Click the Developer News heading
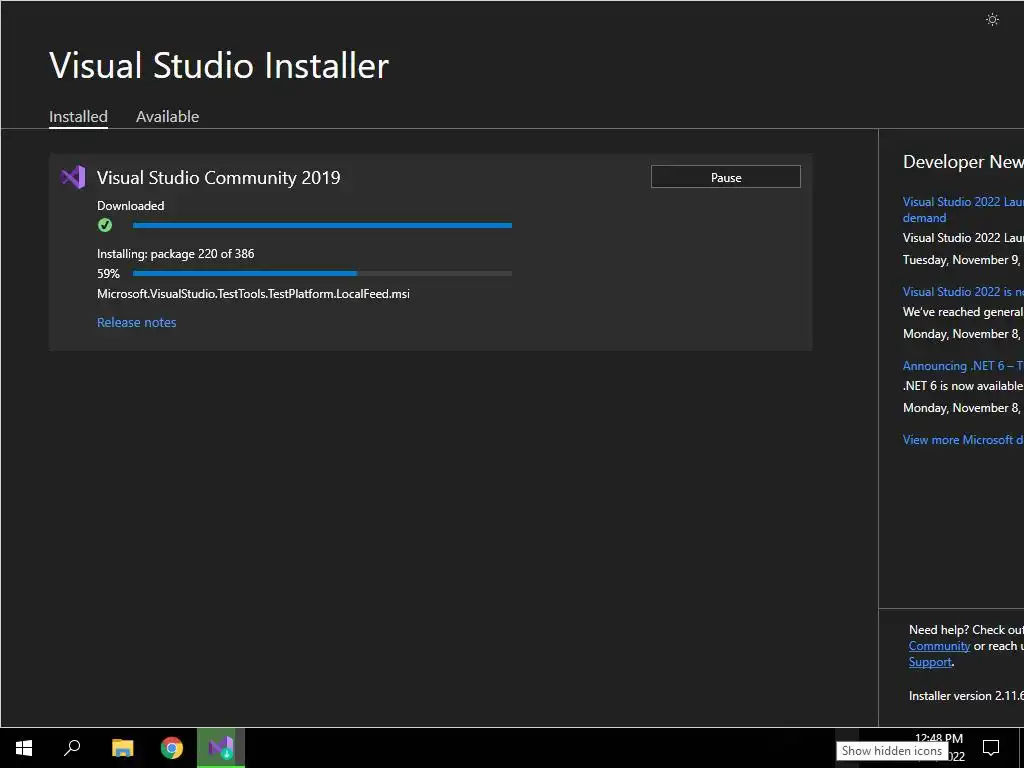The width and height of the screenshot is (1024, 768). click(x=963, y=162)
